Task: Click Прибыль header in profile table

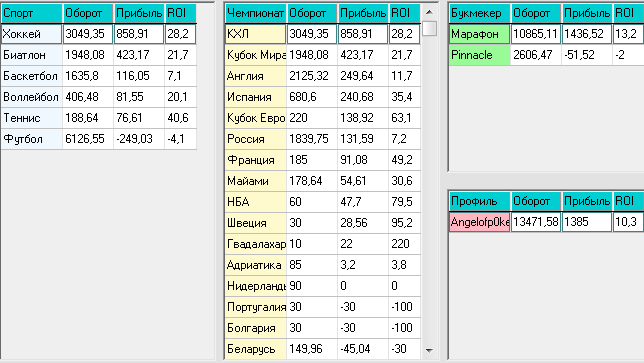Action: 587,201
